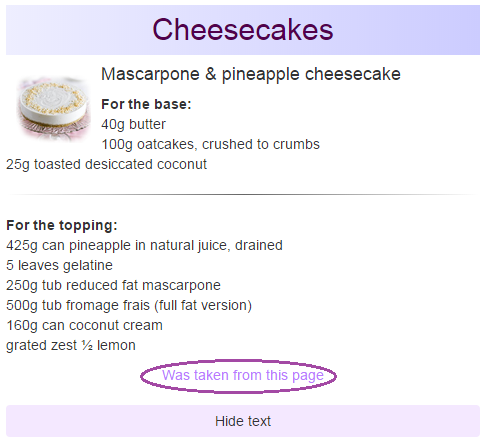Click the '100g oatcakes, crushed to crumbs' line
486x448 pixels.
(x=210, y=144)
